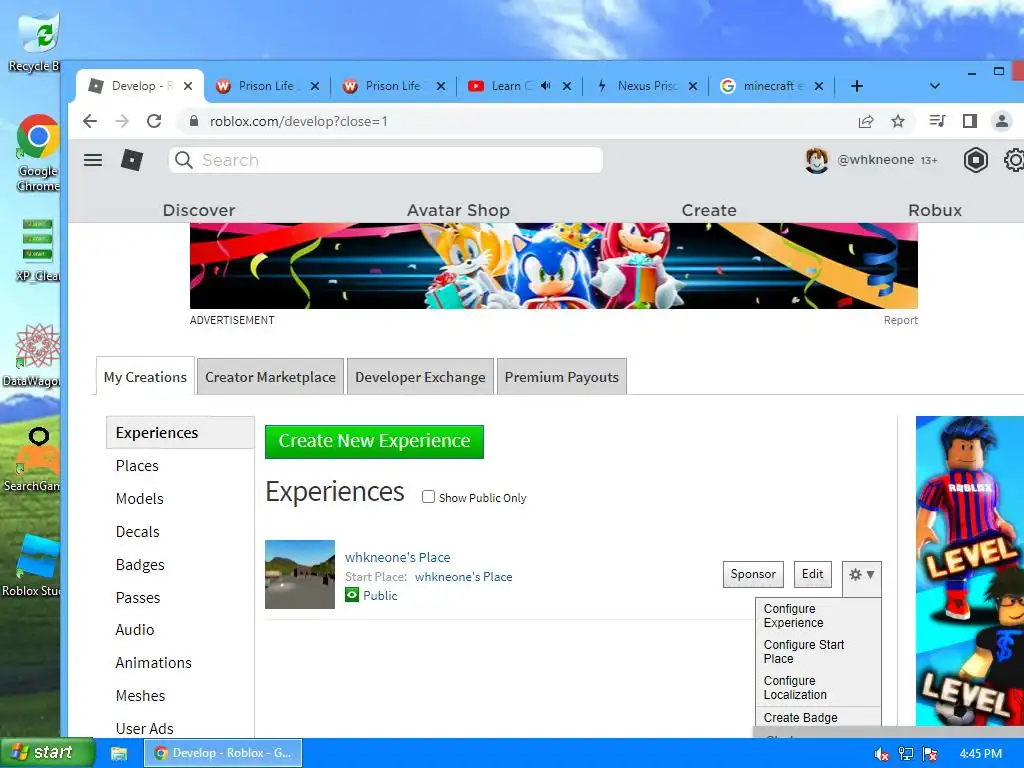Open the Chrome profile avatar icon
This screenshot has height=768, width=1024.
click(x=1001, y=121)
